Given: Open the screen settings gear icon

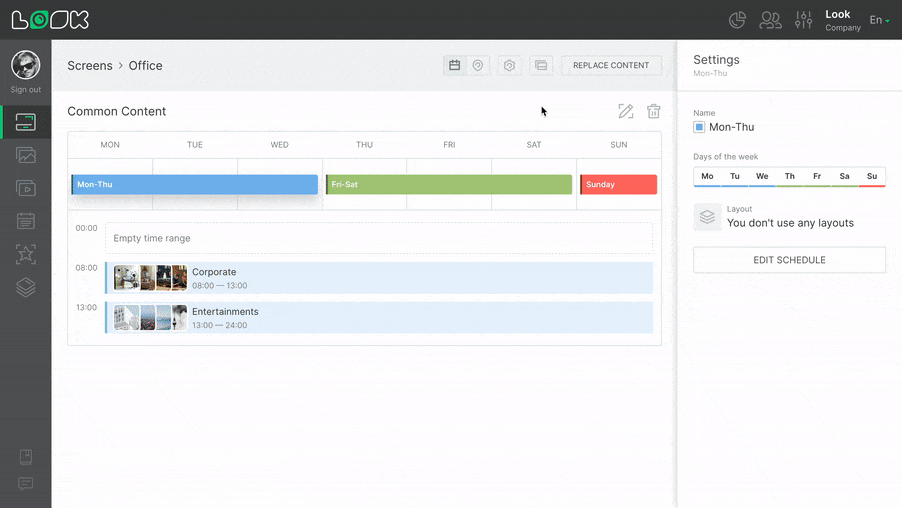Looking at the screenshot, I should tap(509, 66).
